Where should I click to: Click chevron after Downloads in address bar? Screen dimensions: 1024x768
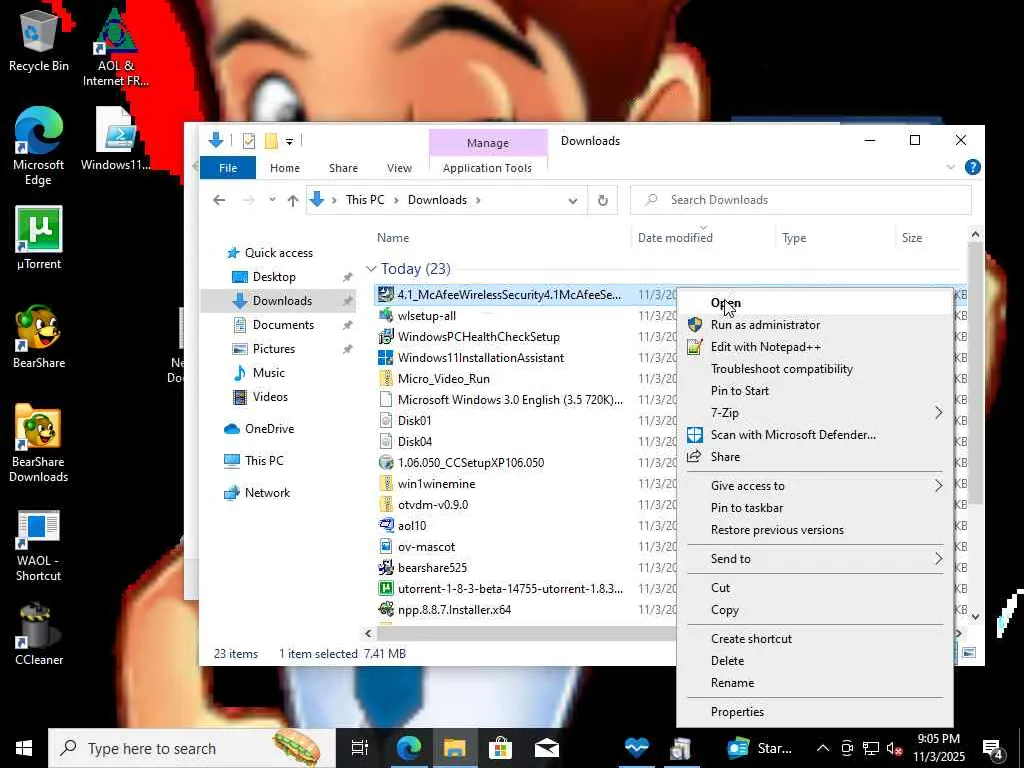tap(479, 200)
